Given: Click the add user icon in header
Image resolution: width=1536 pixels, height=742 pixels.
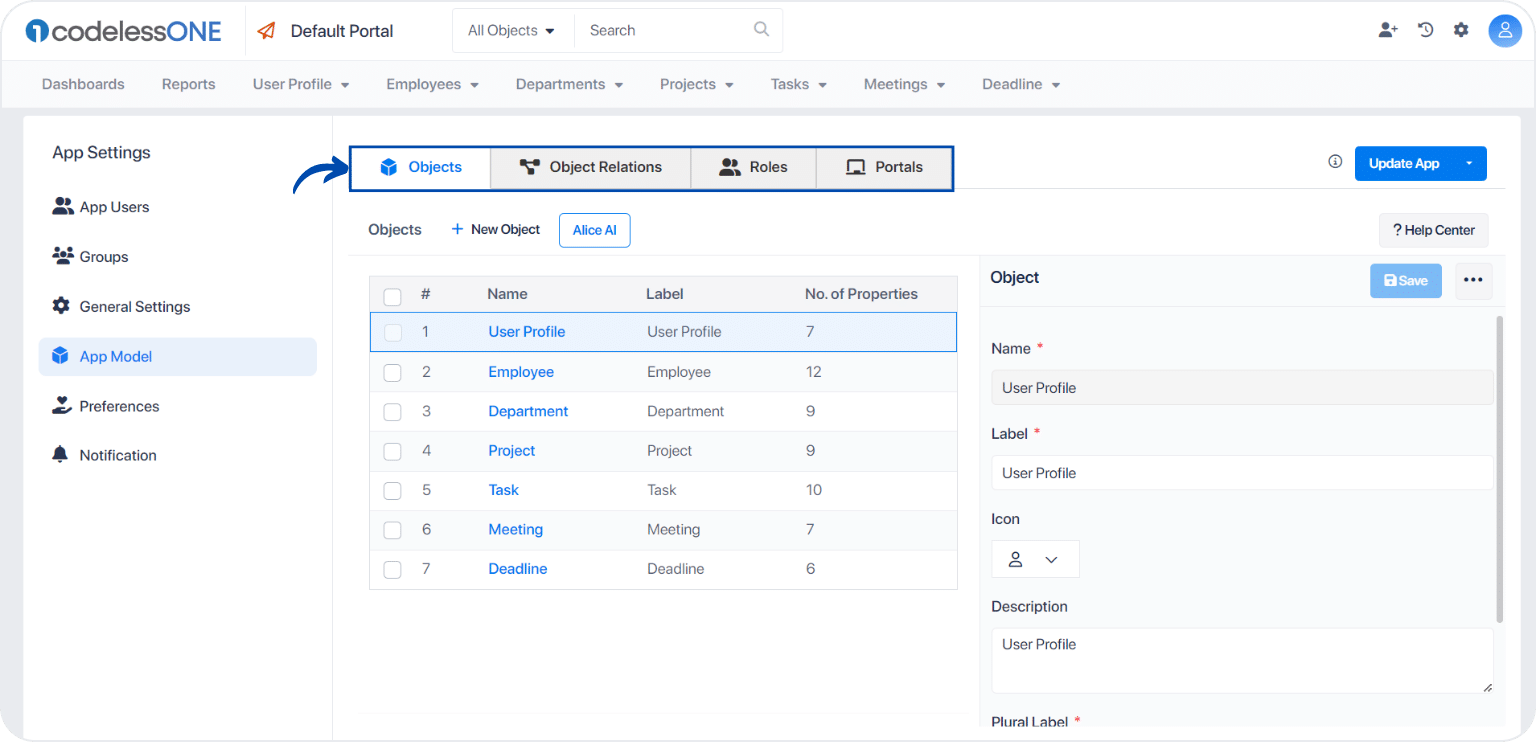Looking at the screenshot, I should [1388, 30].
